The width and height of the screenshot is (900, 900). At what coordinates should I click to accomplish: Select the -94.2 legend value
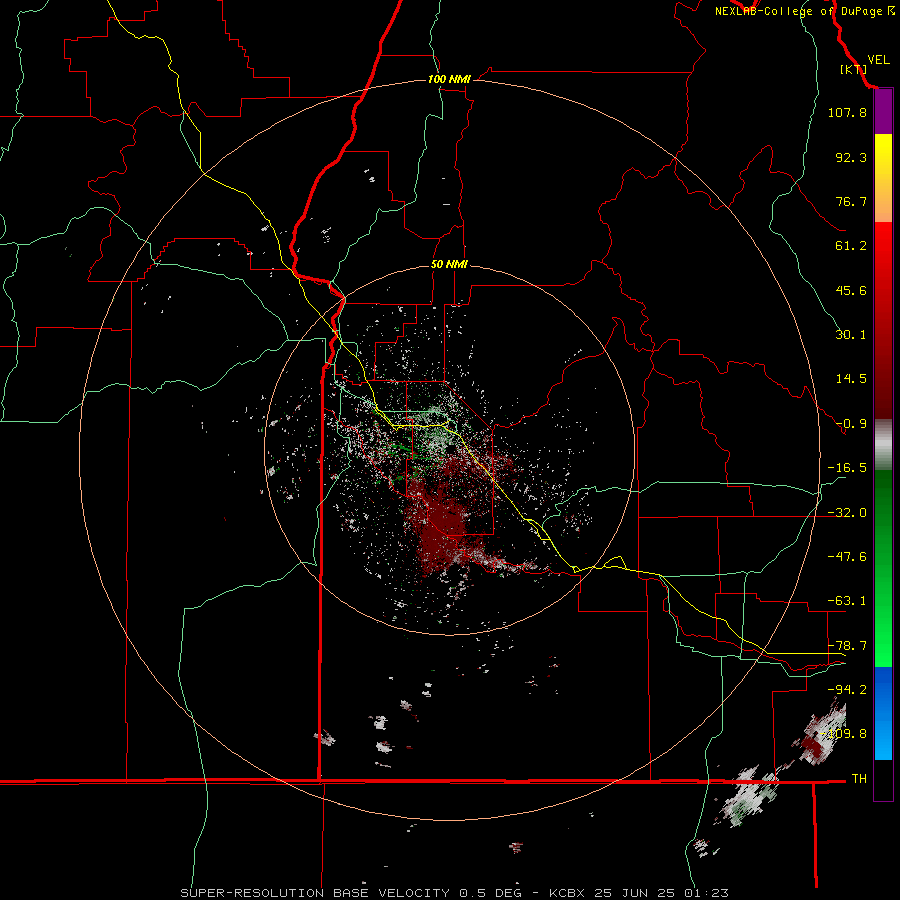pos(847,689)
